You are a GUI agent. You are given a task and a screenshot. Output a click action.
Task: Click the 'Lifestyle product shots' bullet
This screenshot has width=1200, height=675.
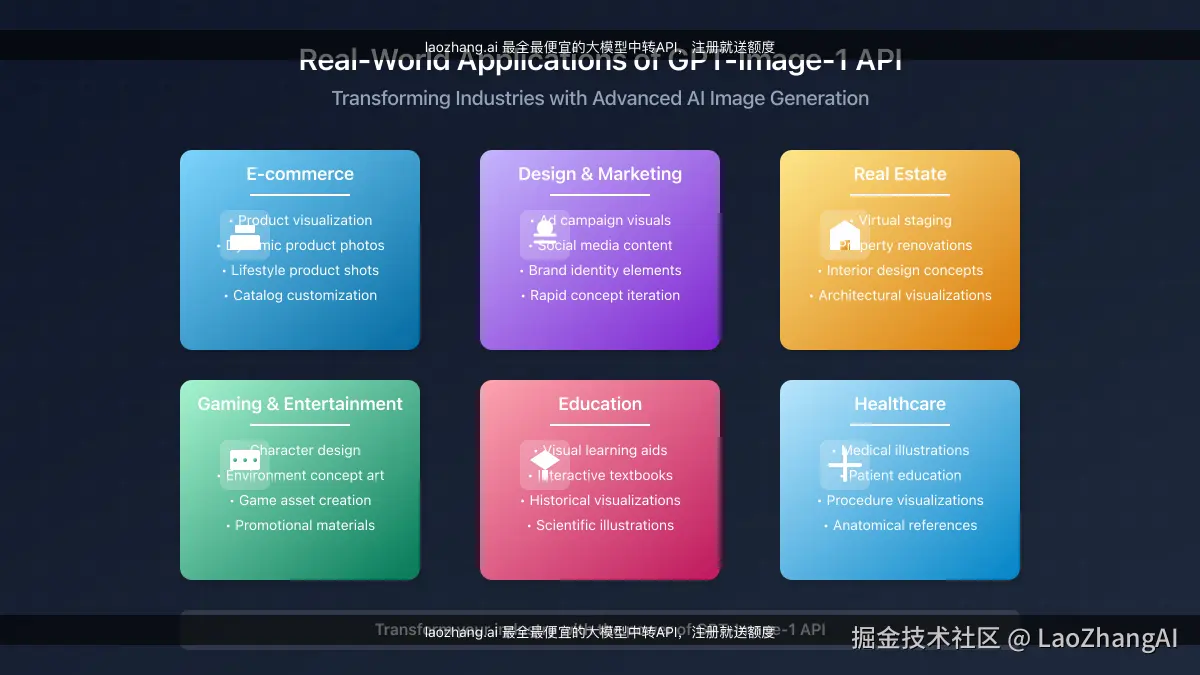pos(300,270)
